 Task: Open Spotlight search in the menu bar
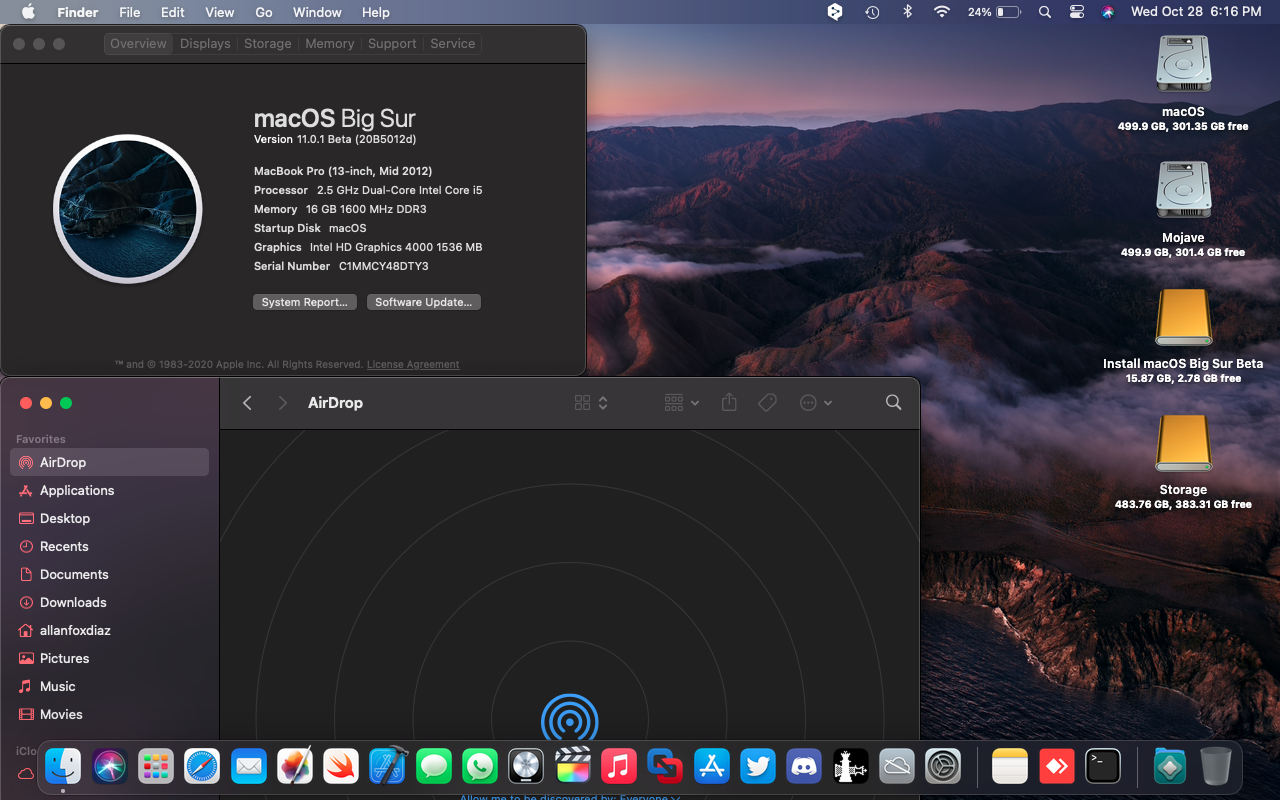[1045, 12]
